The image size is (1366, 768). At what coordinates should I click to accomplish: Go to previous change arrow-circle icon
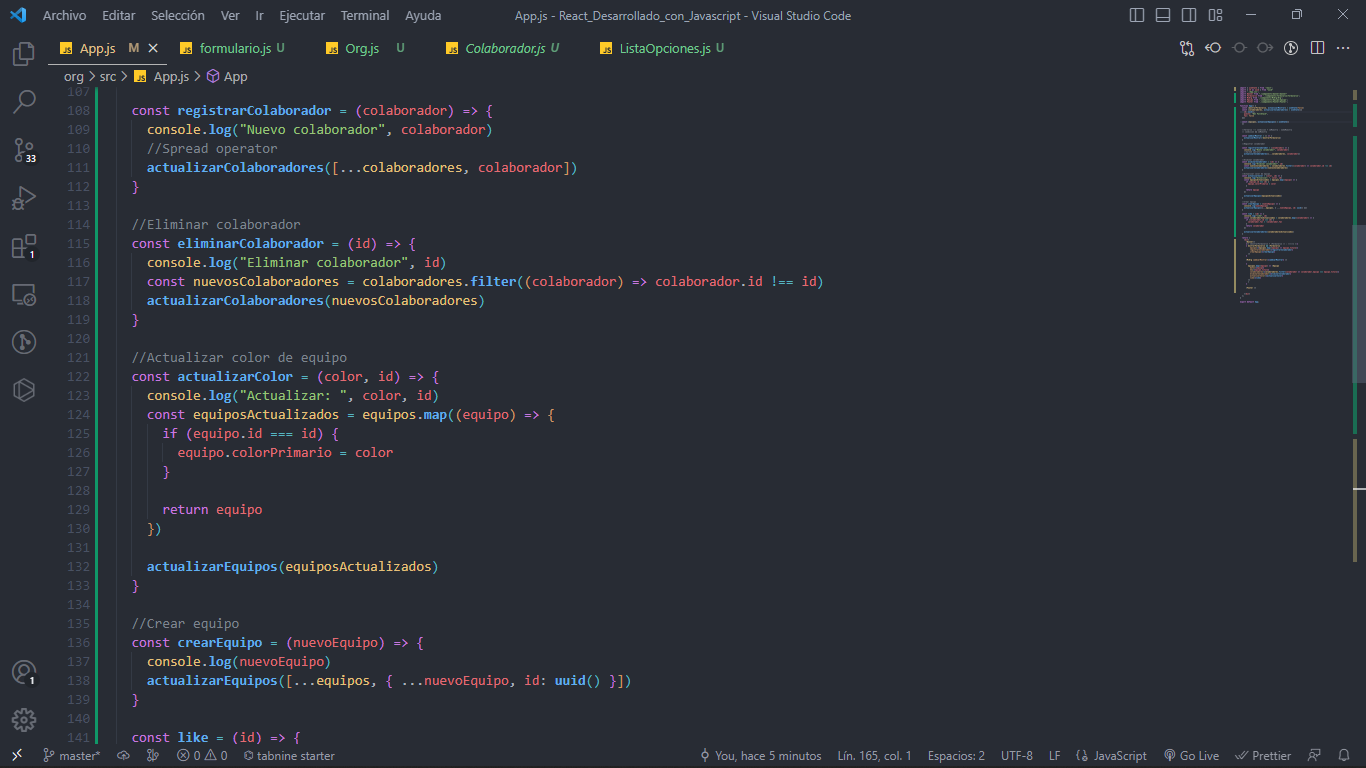(x=1213, y=48)
